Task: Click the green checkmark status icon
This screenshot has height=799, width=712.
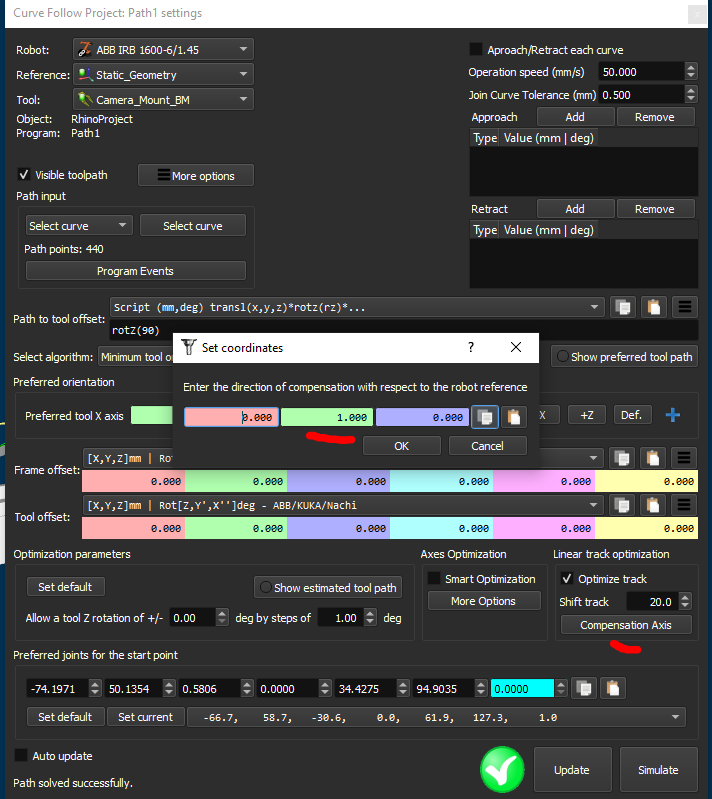Action: click(x=502, y=769)
